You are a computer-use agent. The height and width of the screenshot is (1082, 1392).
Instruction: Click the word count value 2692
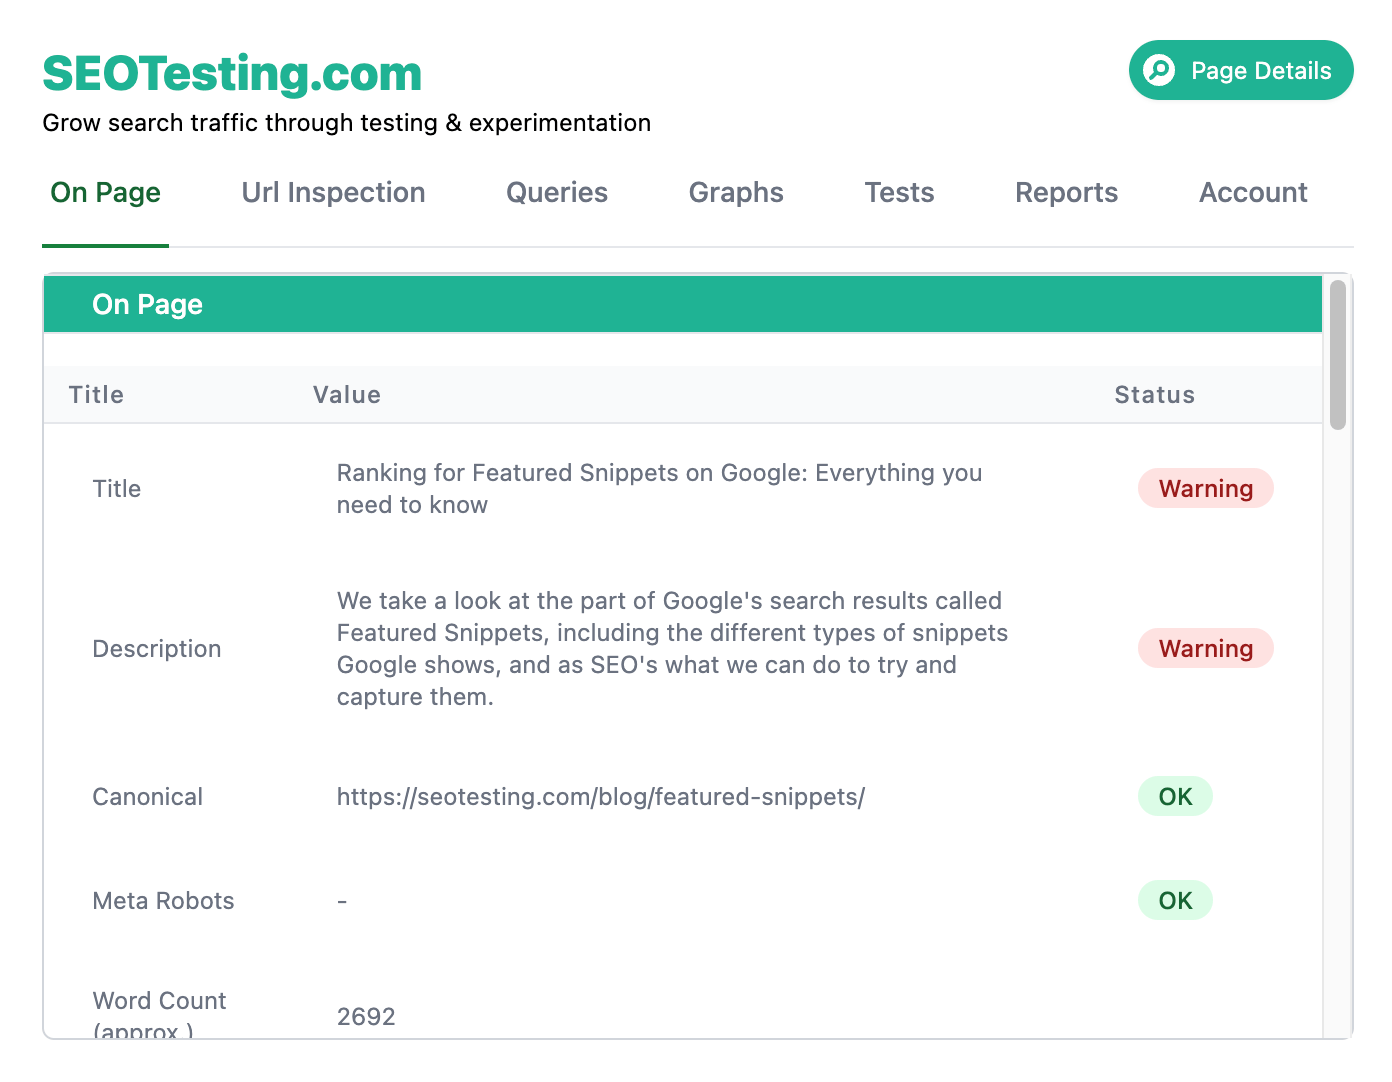[366, 1017]
